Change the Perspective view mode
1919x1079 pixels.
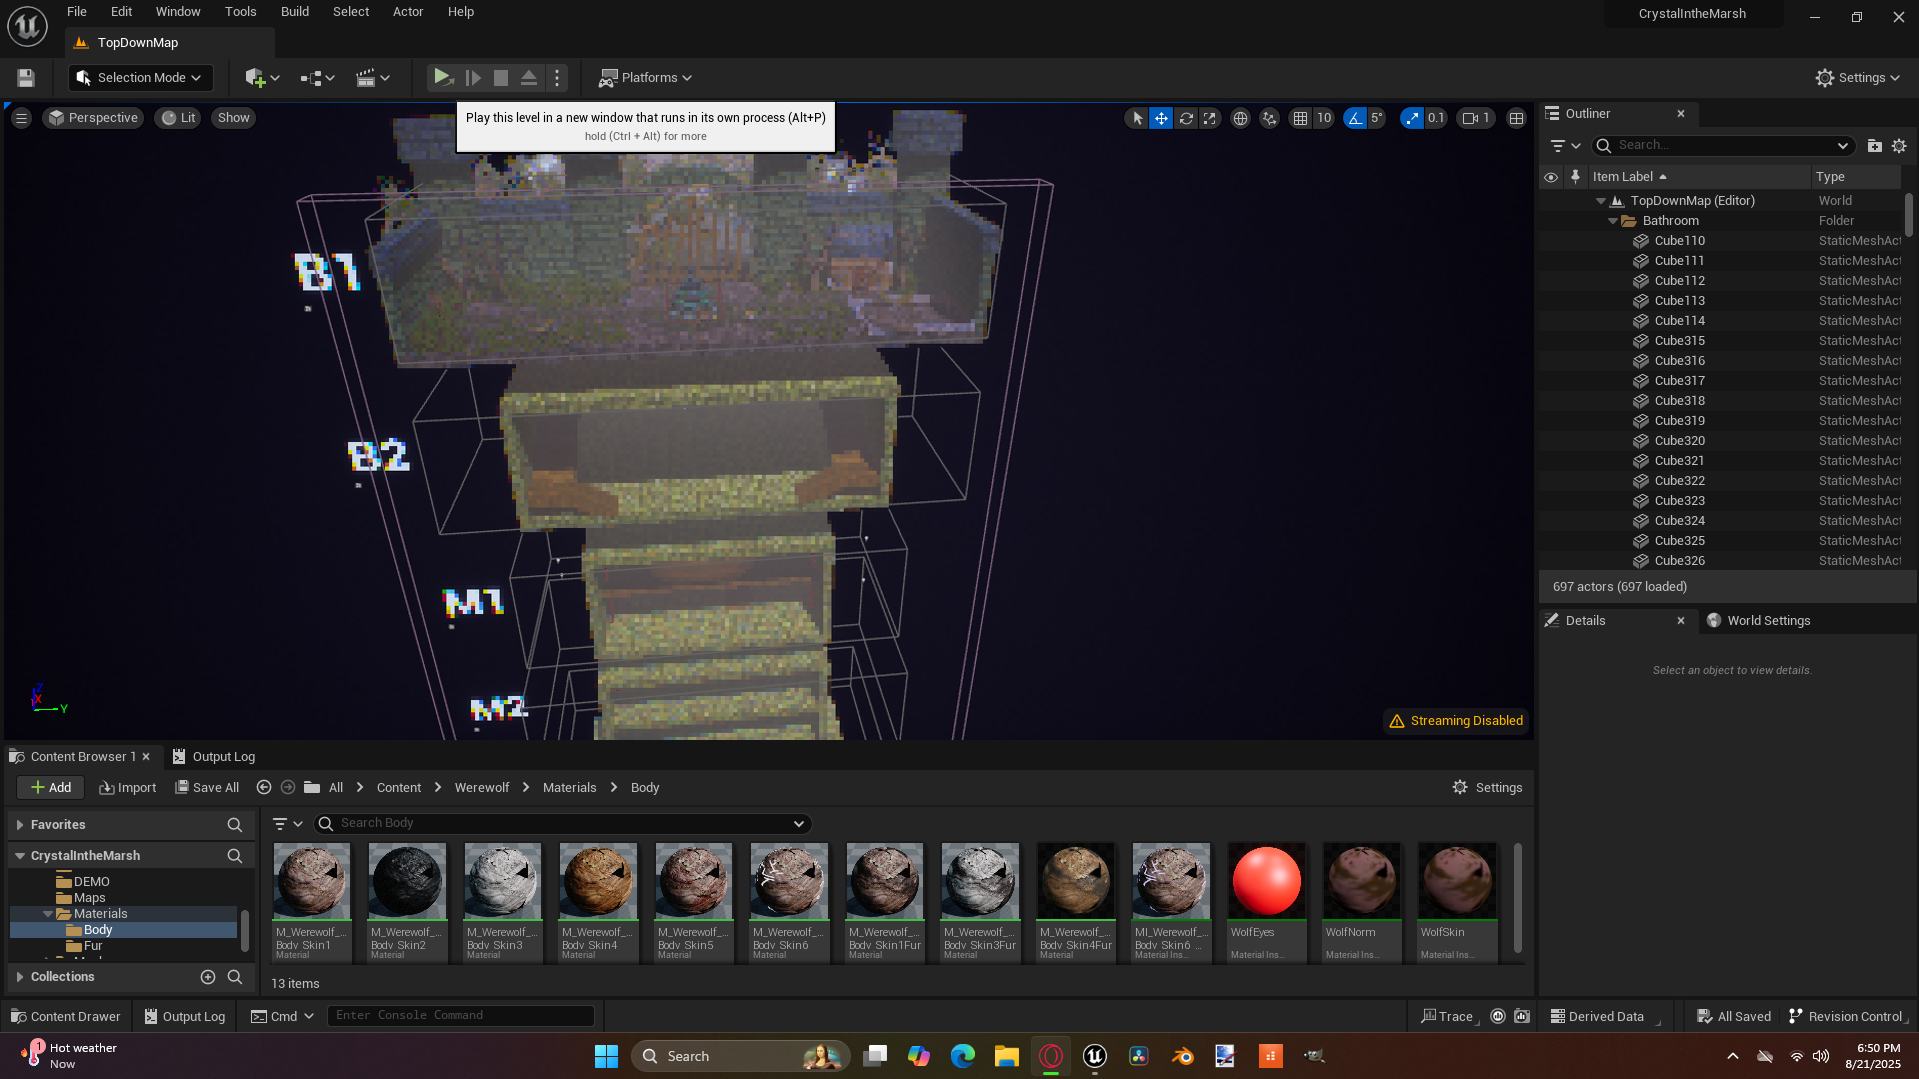click(x=93, y=118)
